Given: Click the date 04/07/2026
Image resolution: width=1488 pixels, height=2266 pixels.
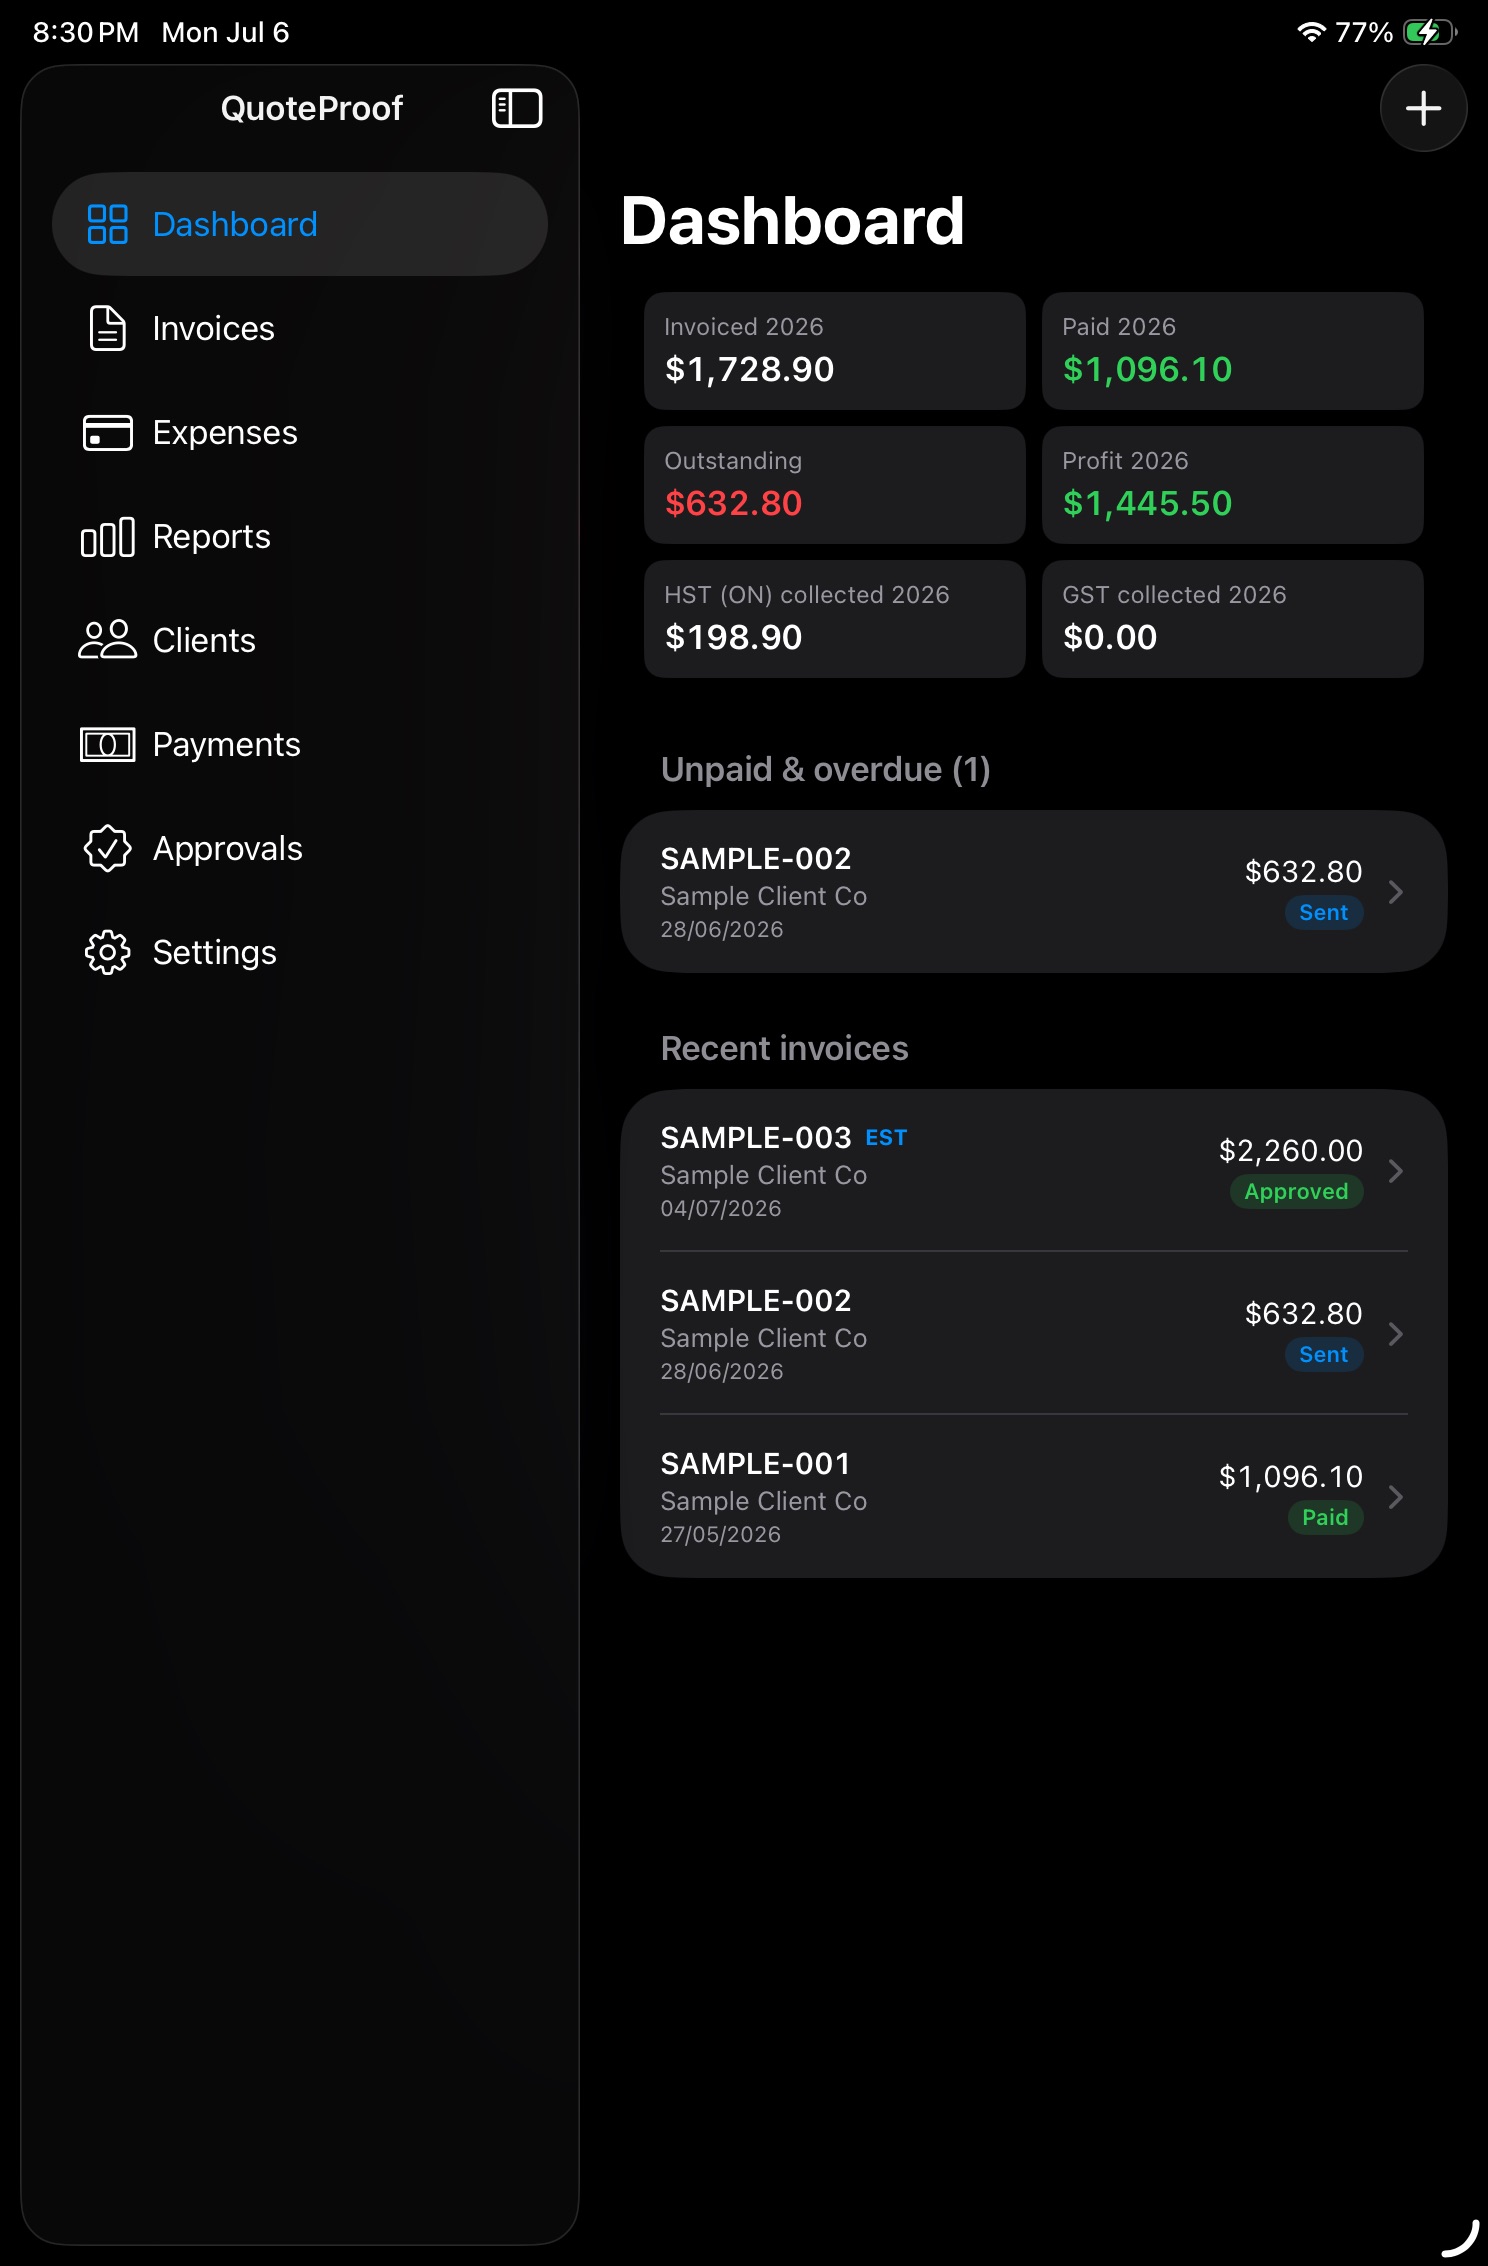Looking at the screenshot, I should coord(721,1209).
